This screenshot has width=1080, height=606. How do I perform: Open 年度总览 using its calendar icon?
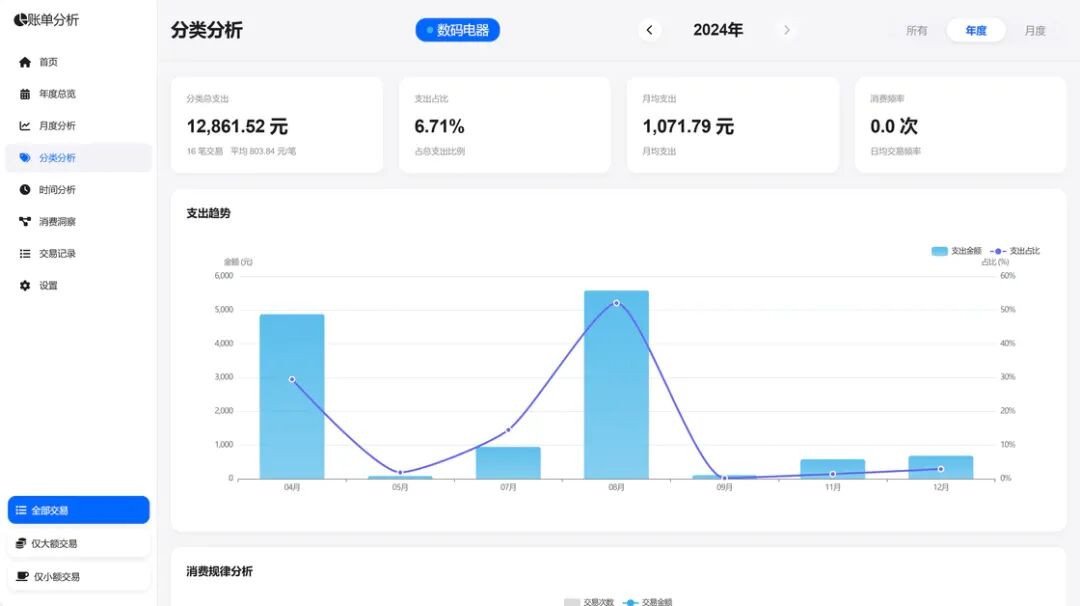(x=25, y=94)
